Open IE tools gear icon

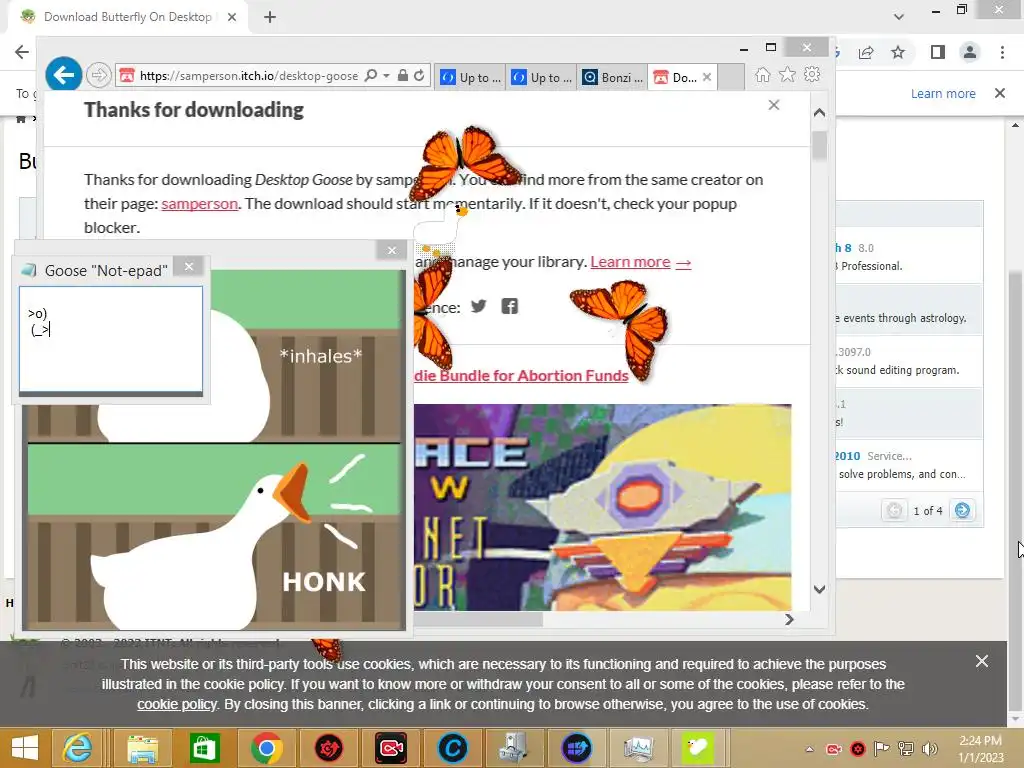point(812,74)
